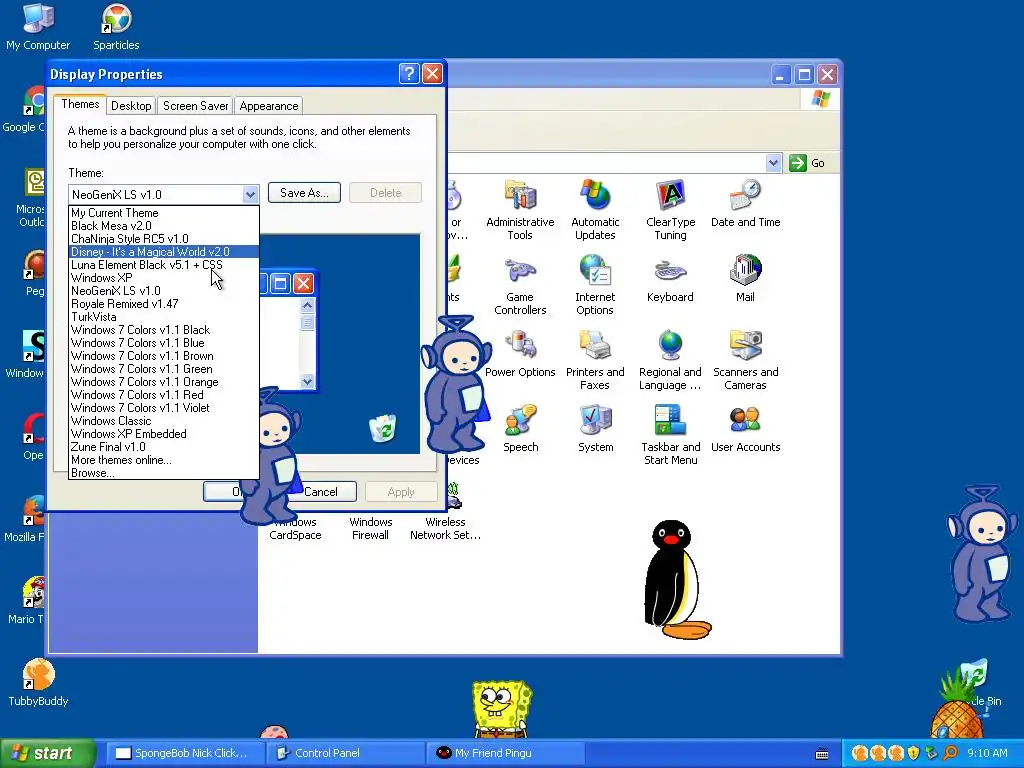Open Mail applet in Control Panel
The image size is (1024, 768).
[745, 279]
